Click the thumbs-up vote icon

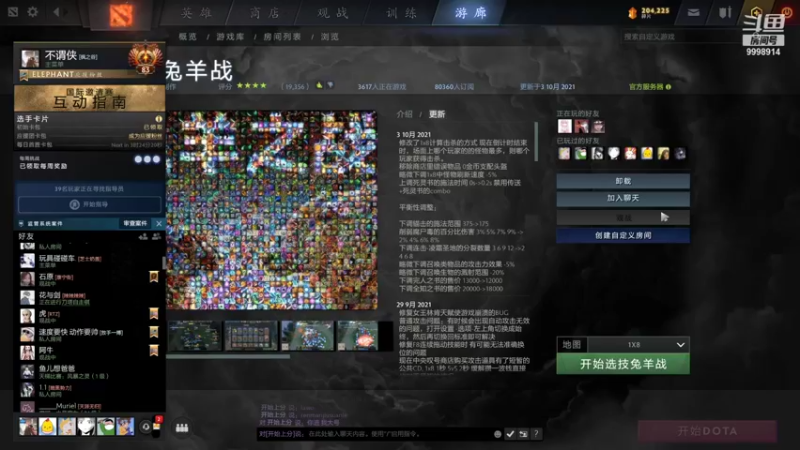tap(319, 85)
